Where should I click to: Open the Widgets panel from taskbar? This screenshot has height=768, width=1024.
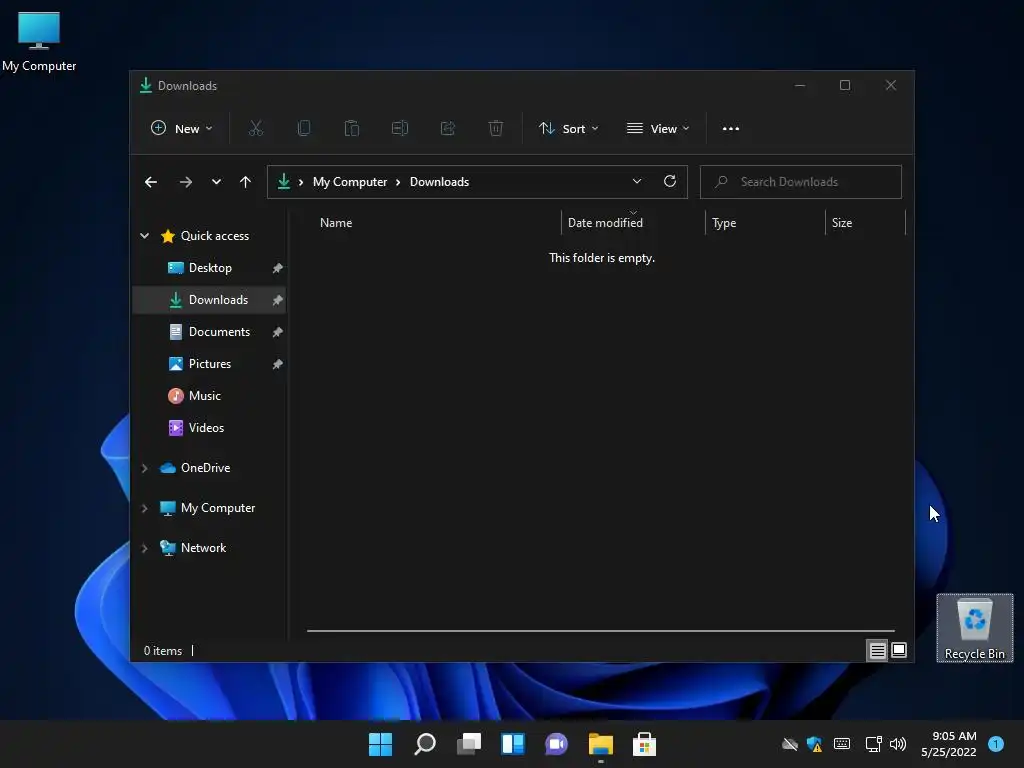(x=513, y=744)
